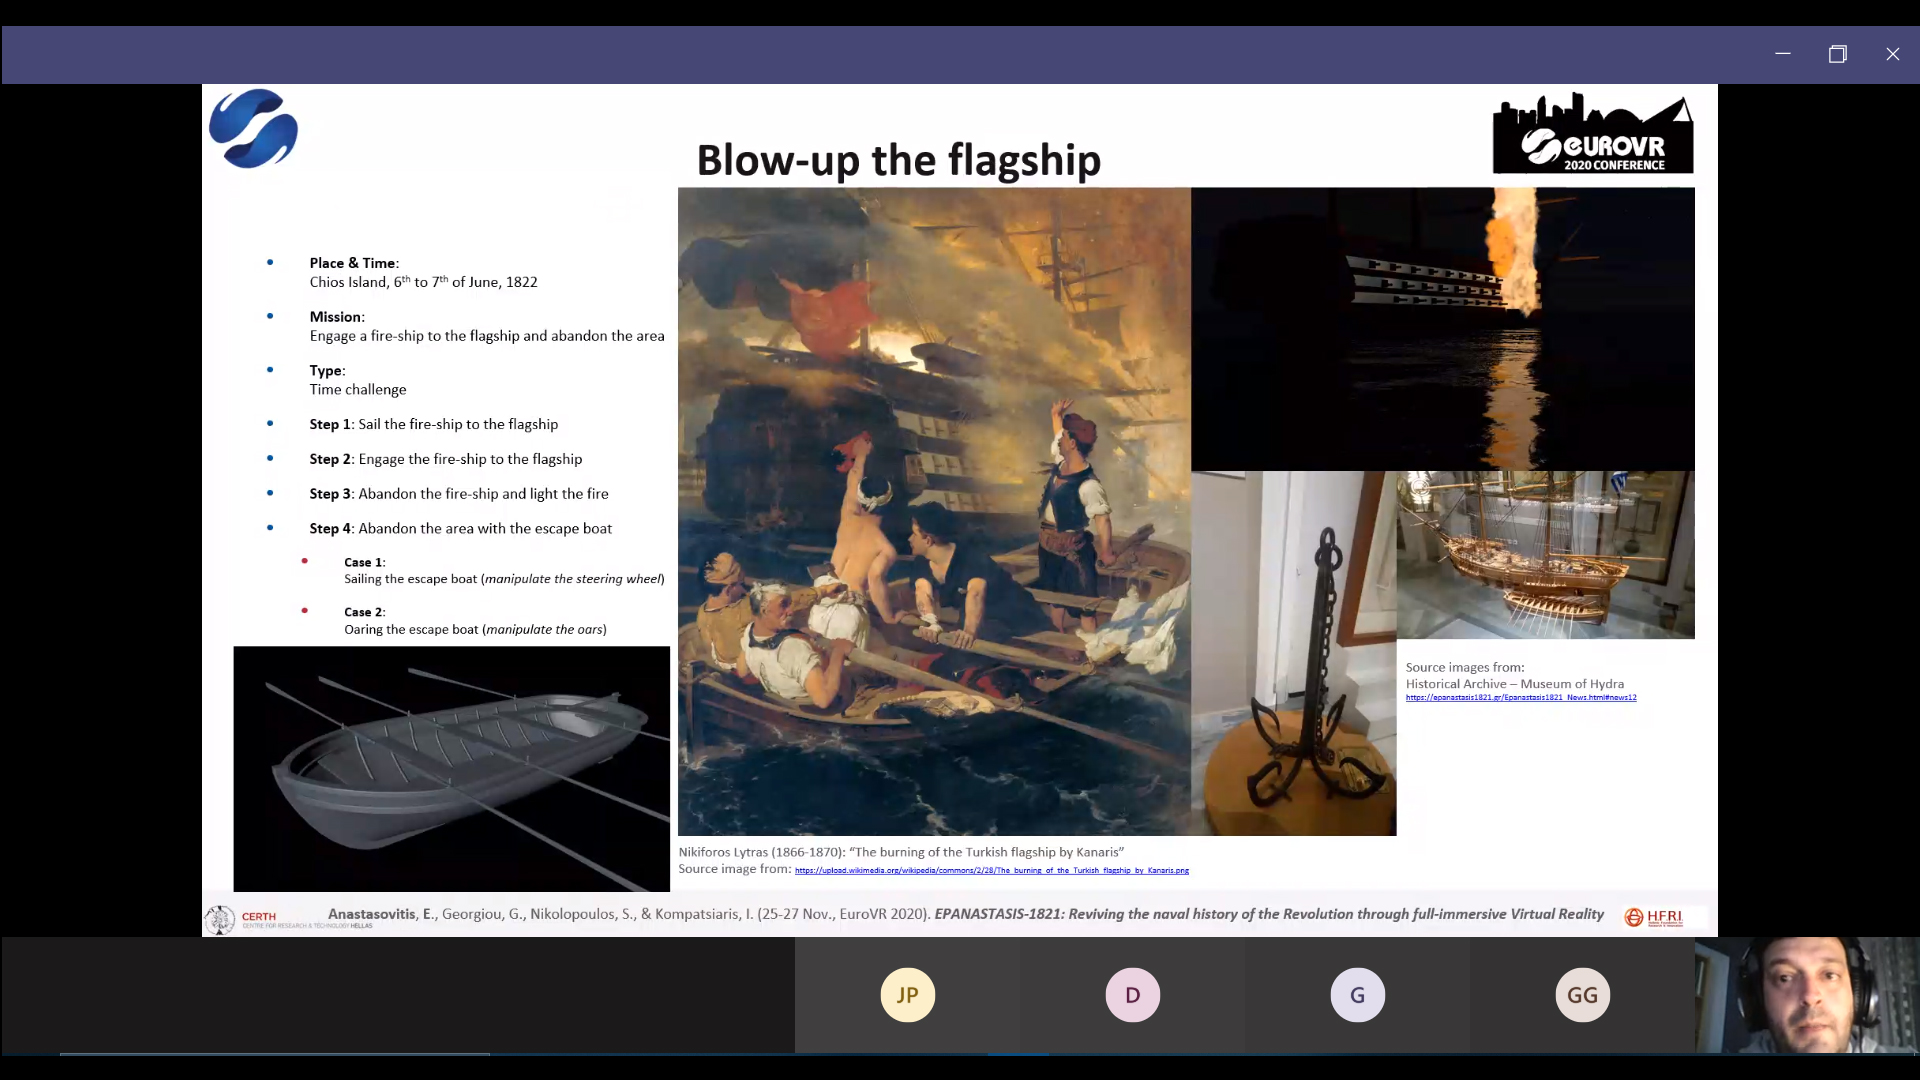1920x1080 pixels.
Task: Click the EPANASTASIS-1821 citation footer text
Action: click(x=966, y=914)
